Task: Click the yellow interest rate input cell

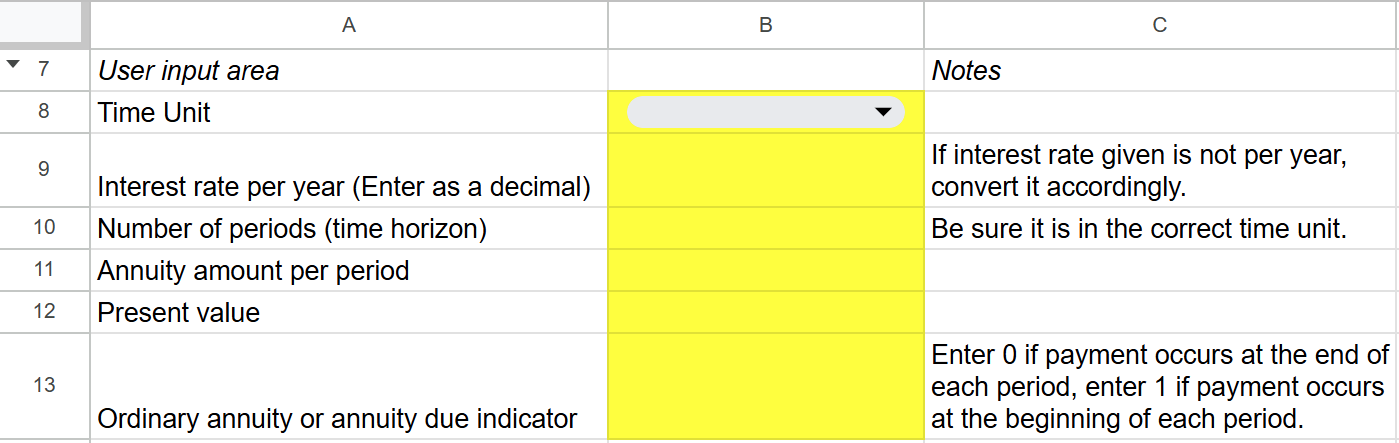Action: point(765,170)
